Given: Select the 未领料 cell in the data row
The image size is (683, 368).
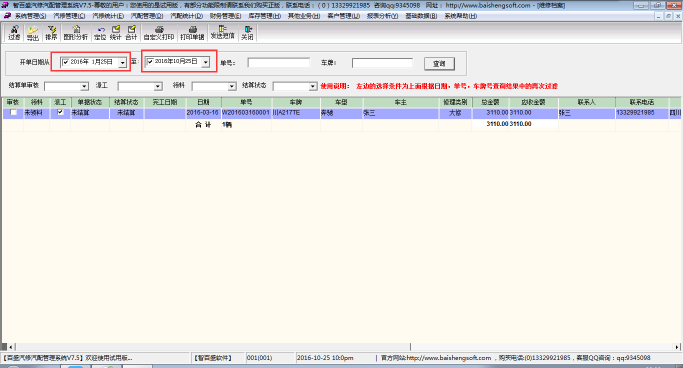Looking at the screenshot, I should pyautogui.click(x=37, y=113).
